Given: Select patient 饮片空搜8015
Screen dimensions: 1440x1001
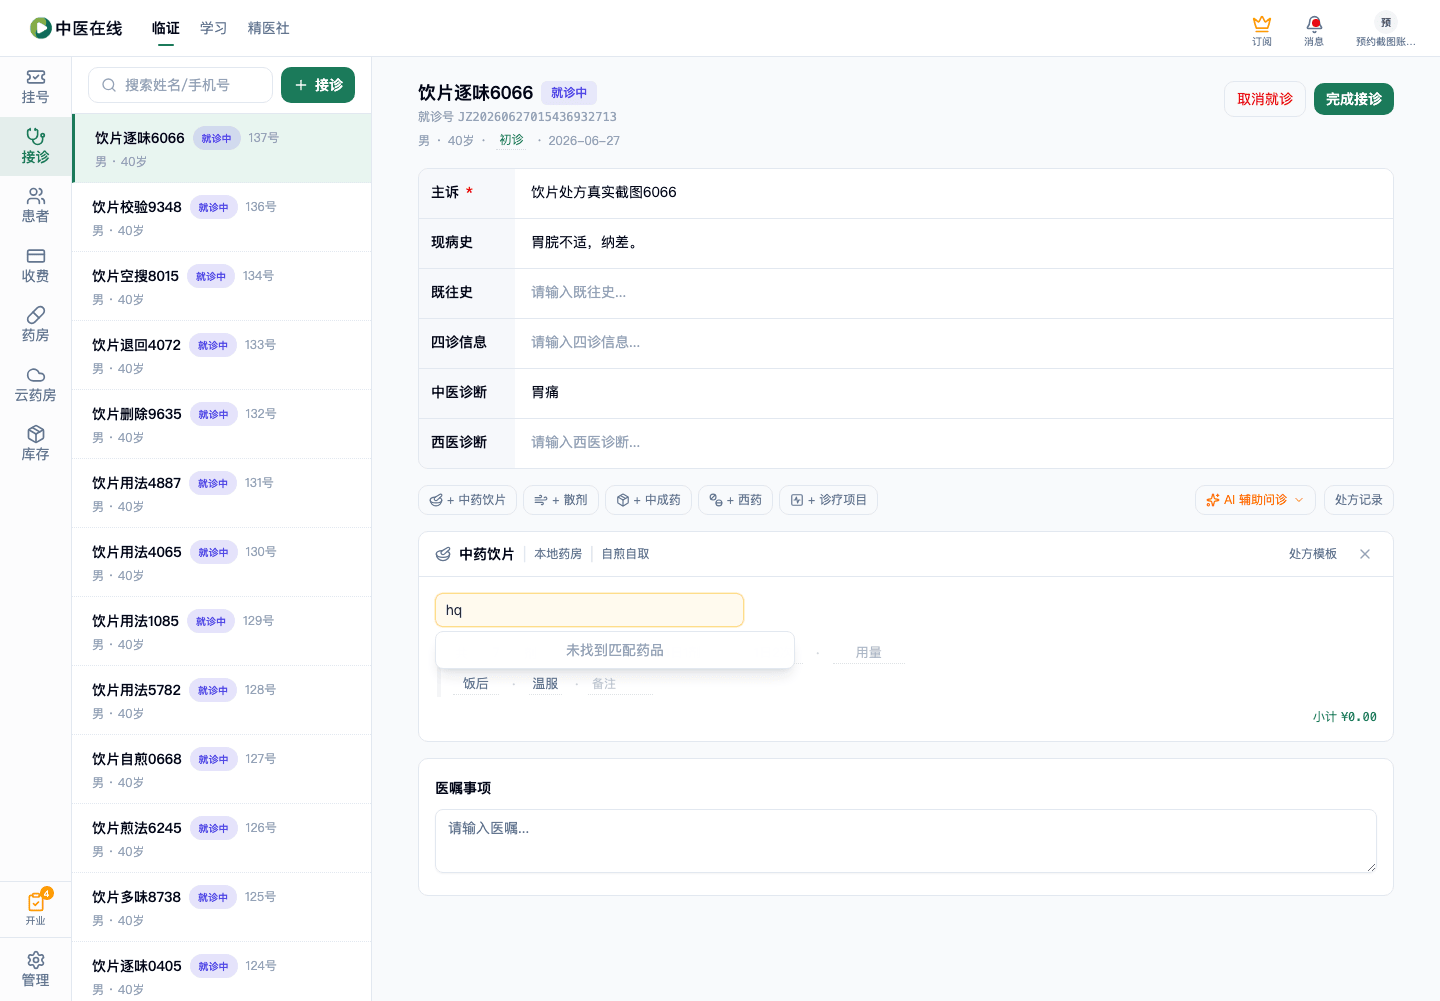Looking at the screenshot, I should pos(222,286).
